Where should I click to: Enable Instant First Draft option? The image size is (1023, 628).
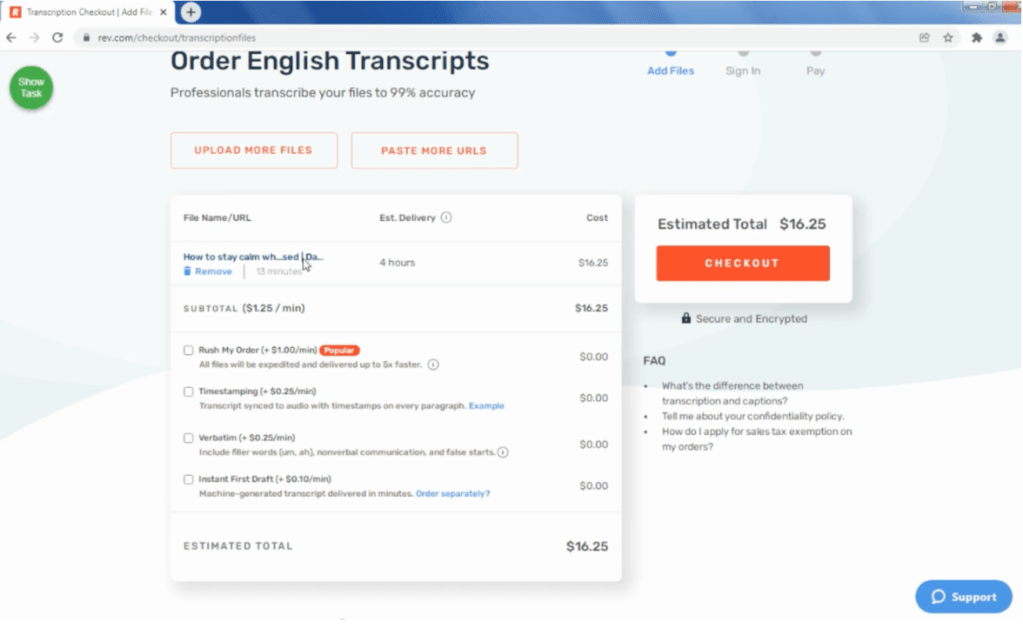pos(186,479)
